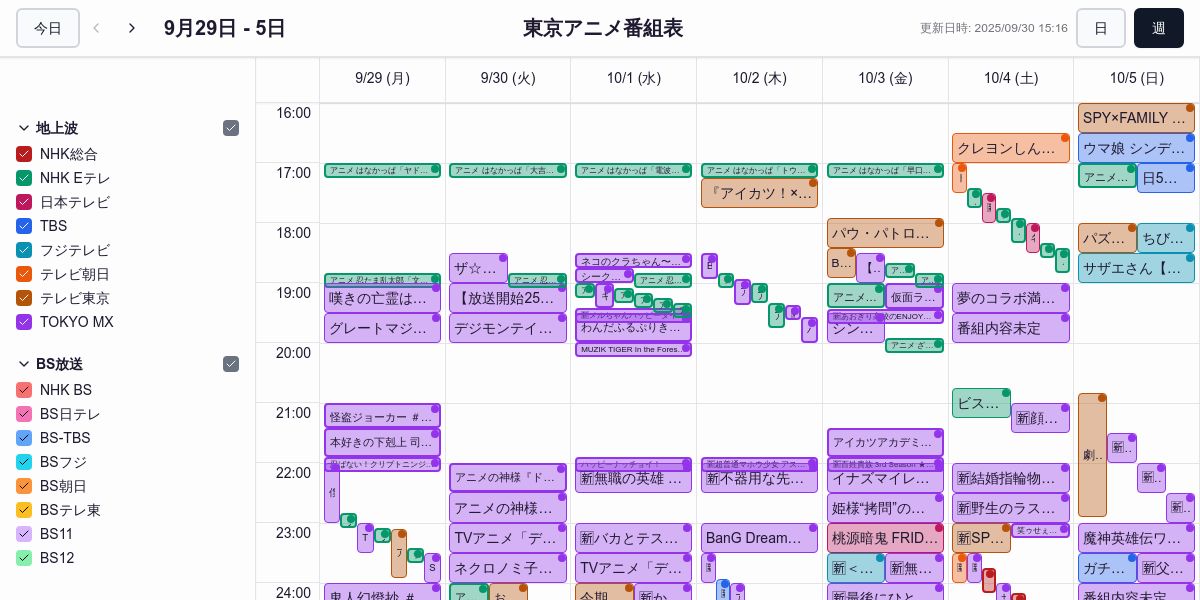The image size is (1200, 600).
Task: Open 姫様"拷問"の… program on Friday
Action: (x=885, y=508)
